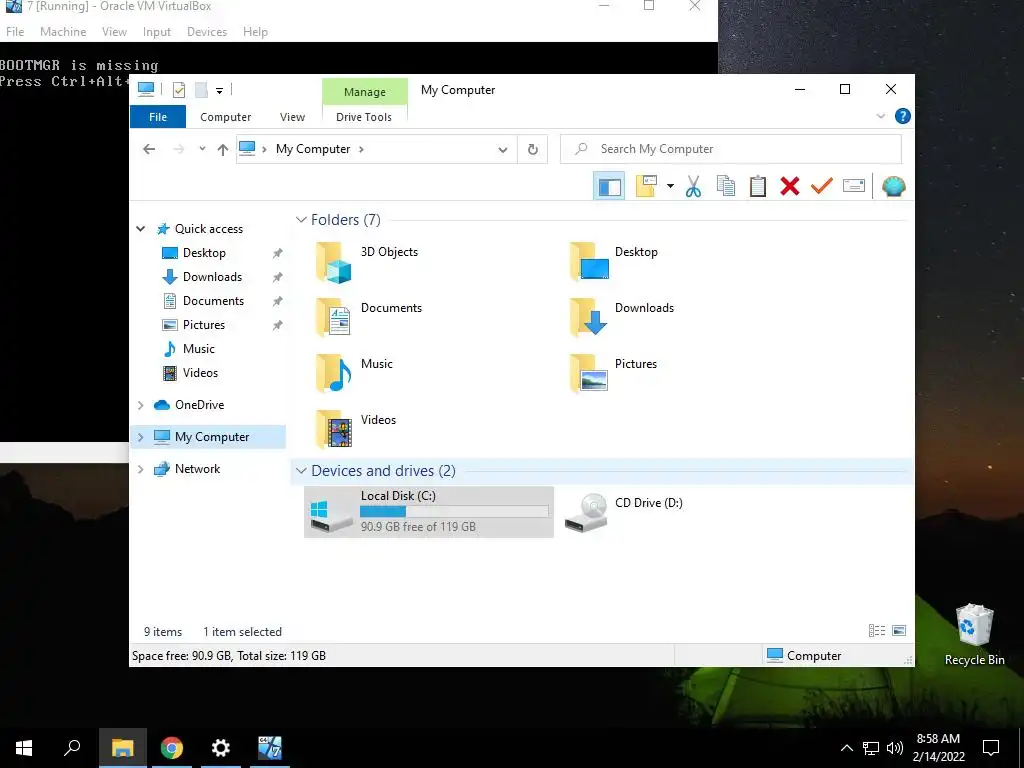Unpin Desktop using its pin icon
The height and width of the screenshot is (768, 1024).
click(278, 253)
